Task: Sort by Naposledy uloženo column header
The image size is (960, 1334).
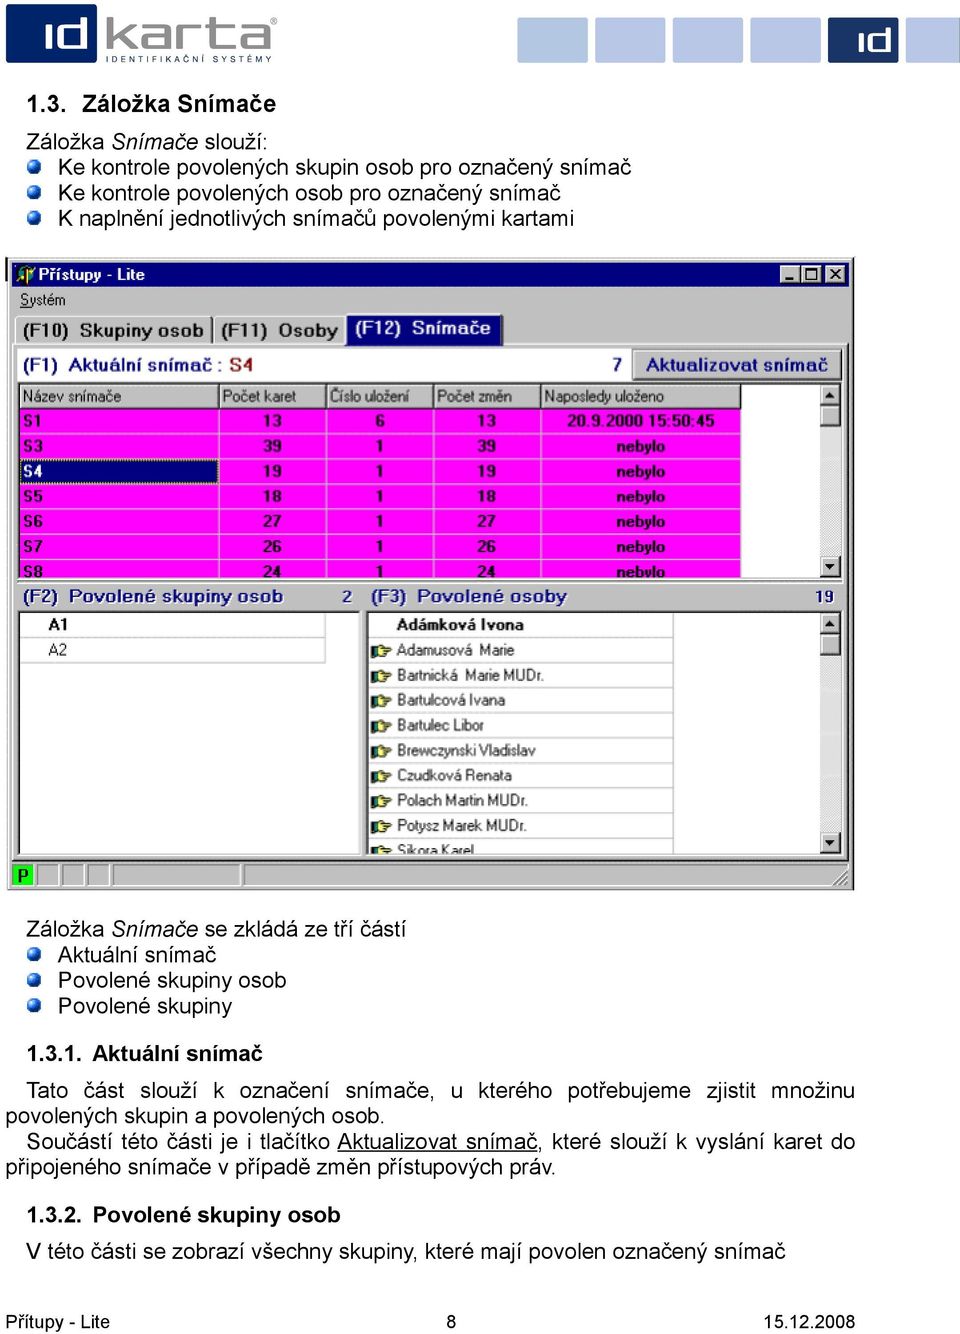Action: (x=640, y=396)
